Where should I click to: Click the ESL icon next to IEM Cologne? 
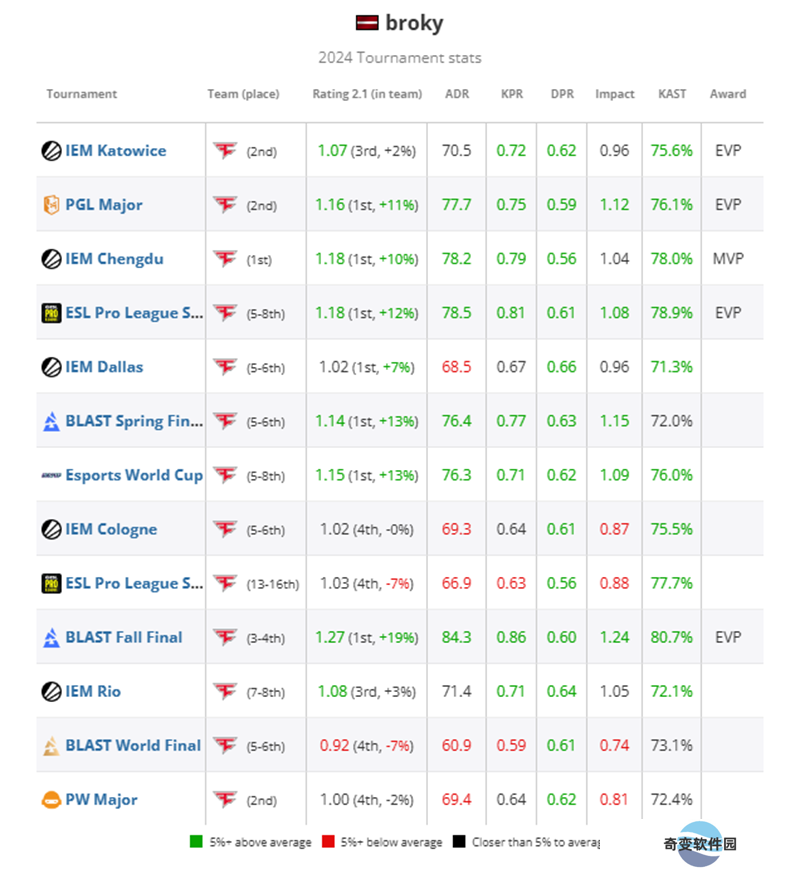pyautogui.click(x=52, y=529)
